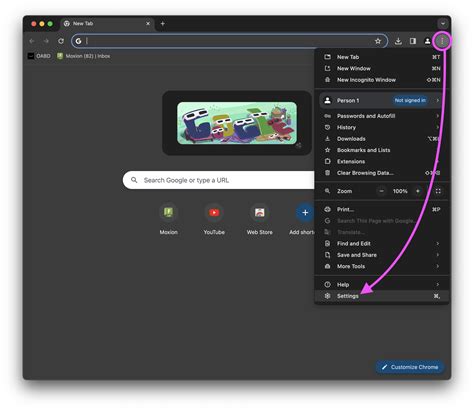Screen dimensions: 474x410
Task: Bookmark this tab with the star icon
Action: 377,41
